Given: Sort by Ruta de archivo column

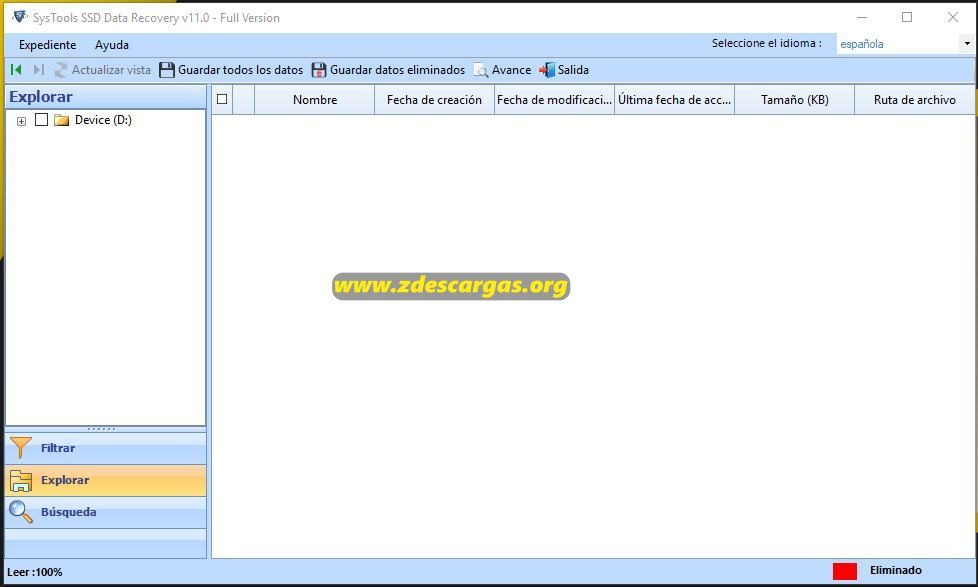Looking at the screenshot, I should (x=914, y=100).
